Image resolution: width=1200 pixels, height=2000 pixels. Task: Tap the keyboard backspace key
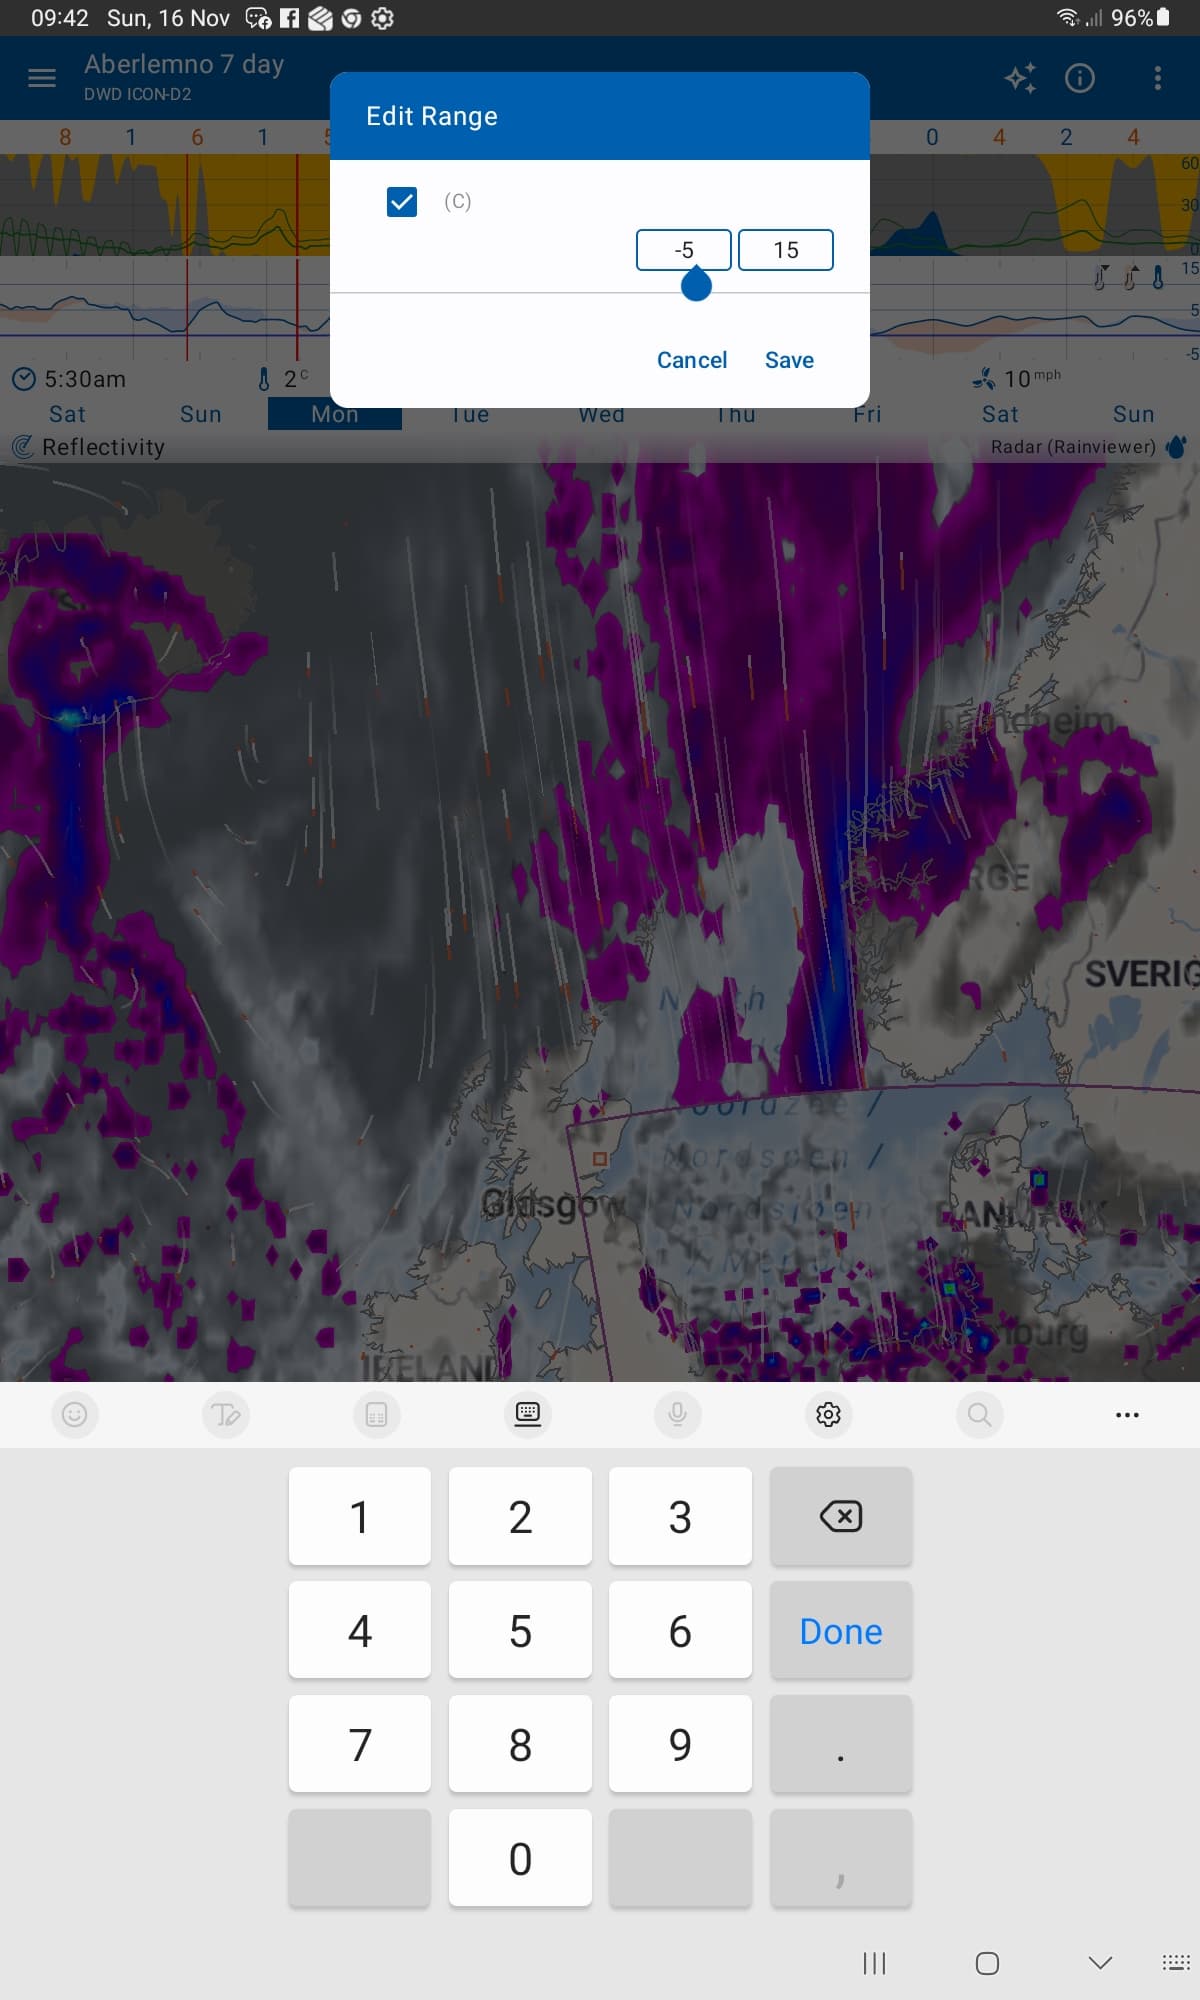[x=840, y=1516]
